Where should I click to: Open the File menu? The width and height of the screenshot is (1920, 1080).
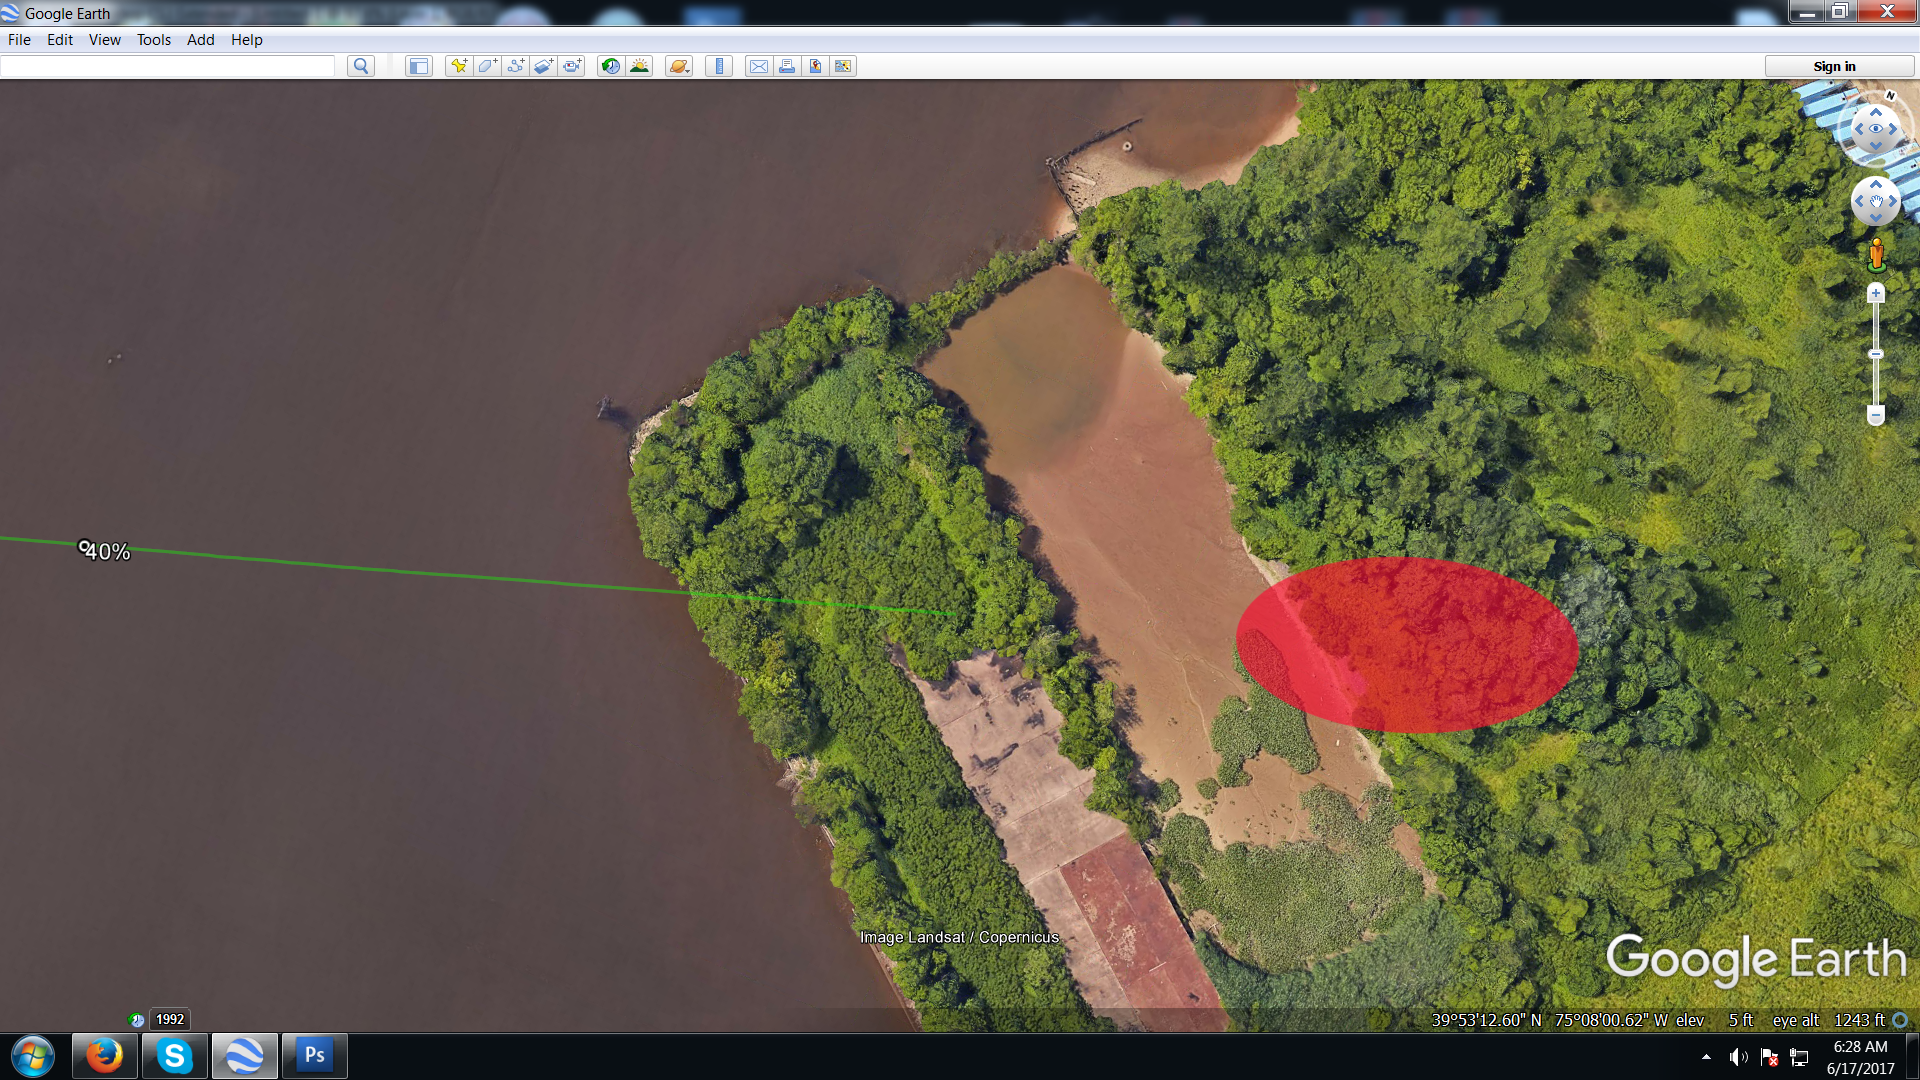[x=19, y=40]
